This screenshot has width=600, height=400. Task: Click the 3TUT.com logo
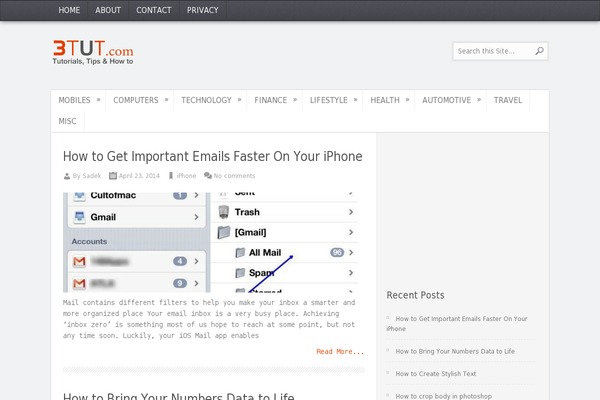[x=93, y=52]
